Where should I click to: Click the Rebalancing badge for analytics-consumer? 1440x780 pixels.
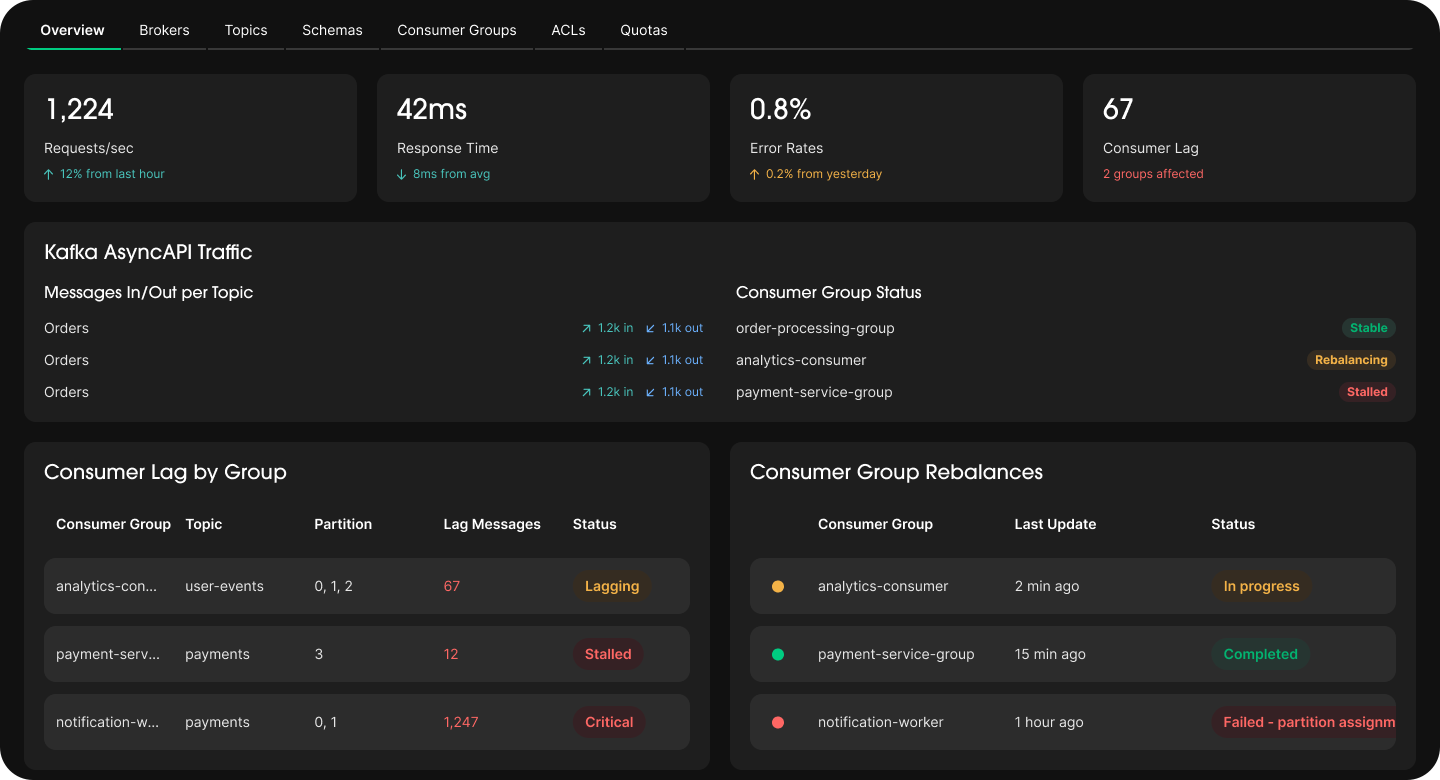tap(1351, 360)
